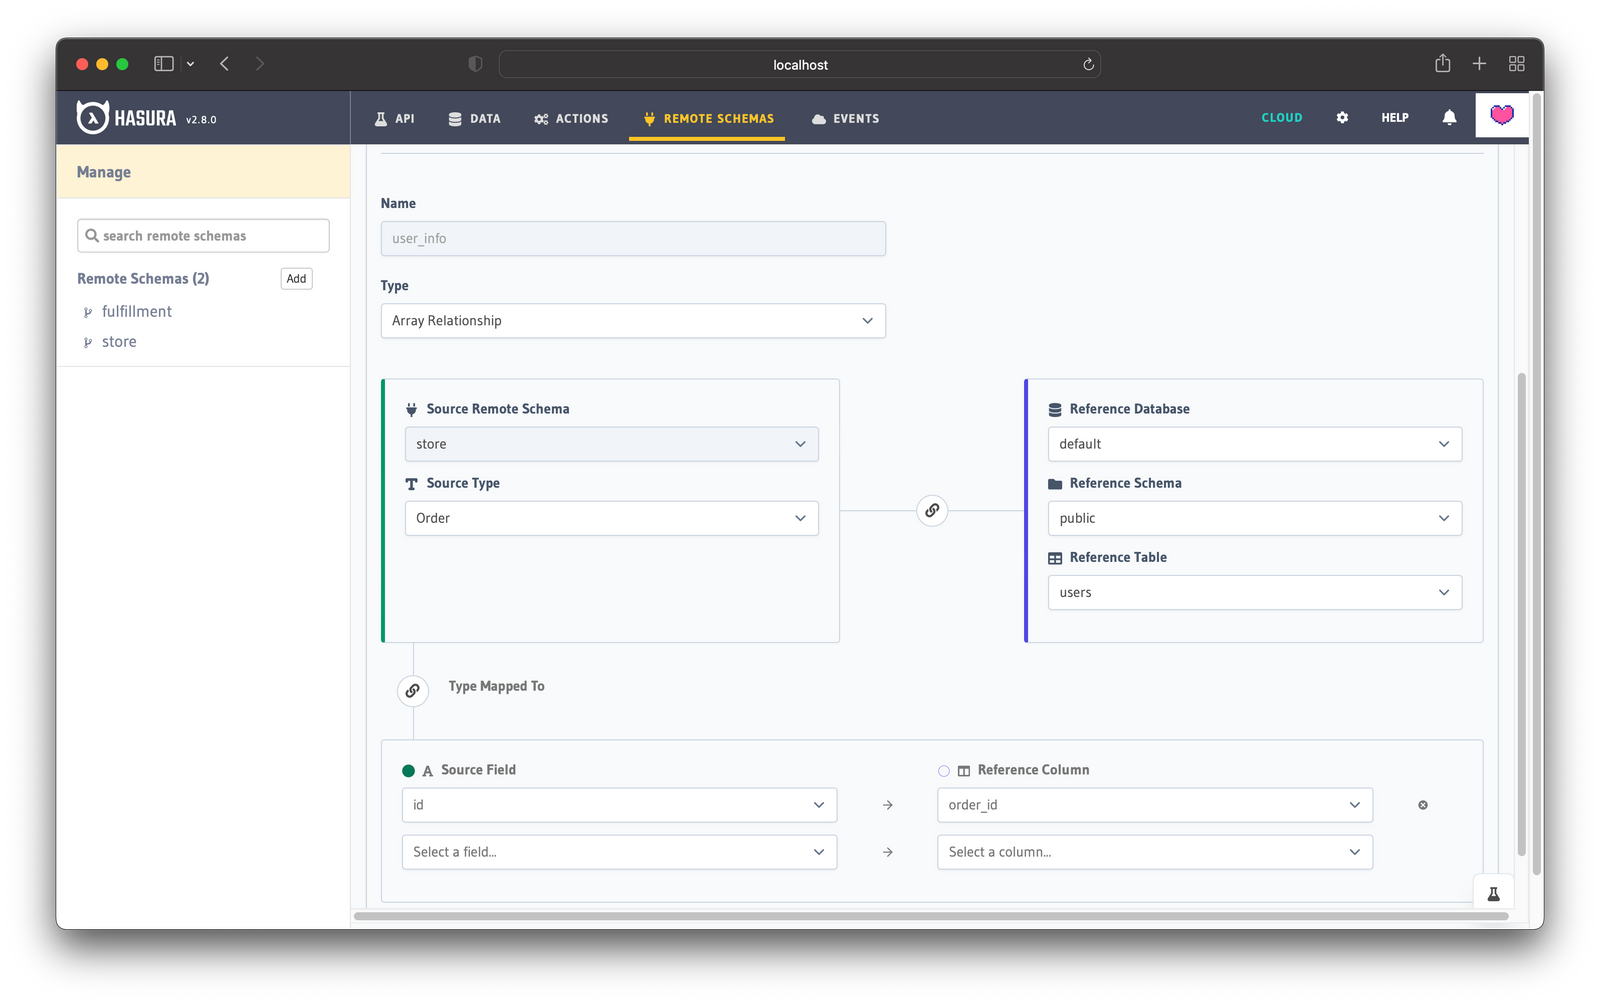1600x1004 pixels.
Task: Click the Add button next to Remote Schemas
Action: point(296,278)
